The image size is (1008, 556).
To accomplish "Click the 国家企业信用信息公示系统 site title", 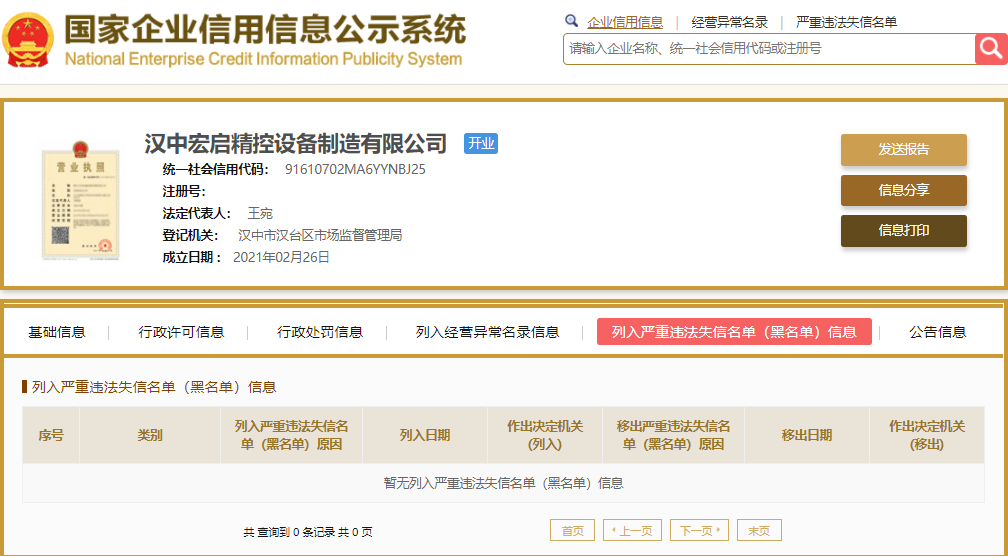I will (x=265, y=29).
